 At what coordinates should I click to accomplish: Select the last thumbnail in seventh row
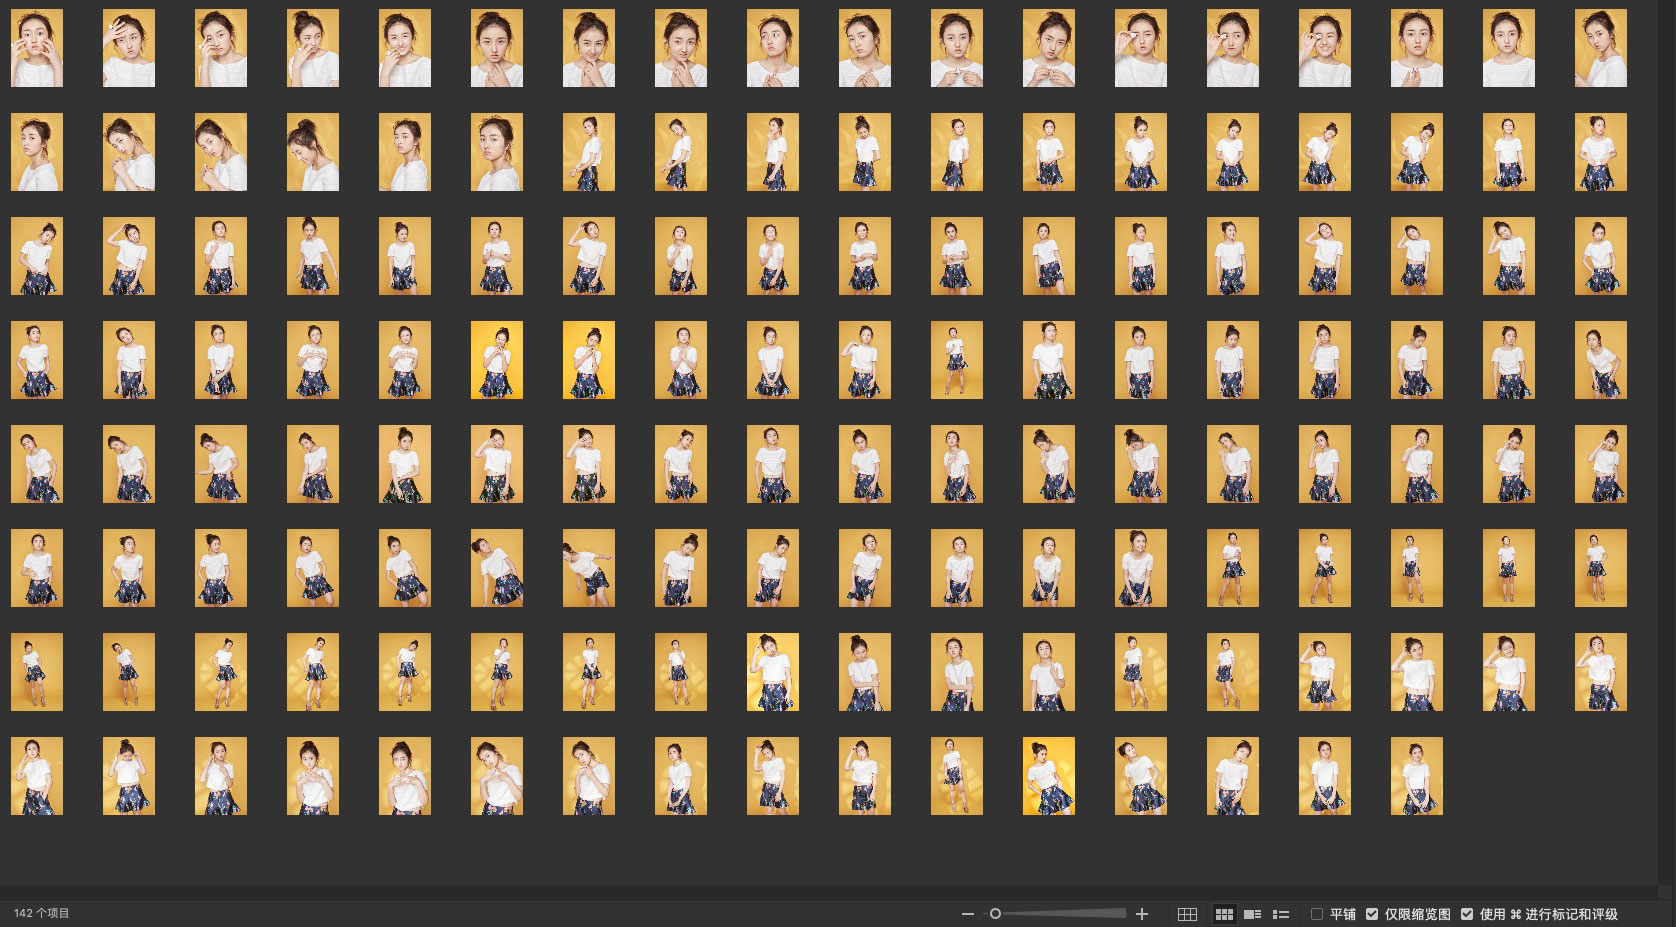1600,672
